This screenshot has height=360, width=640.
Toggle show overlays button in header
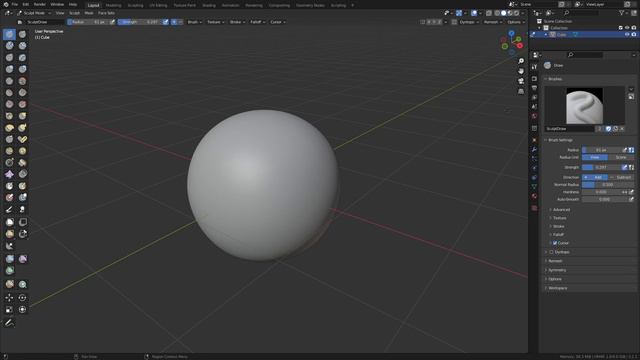click(x=474, y=13)
